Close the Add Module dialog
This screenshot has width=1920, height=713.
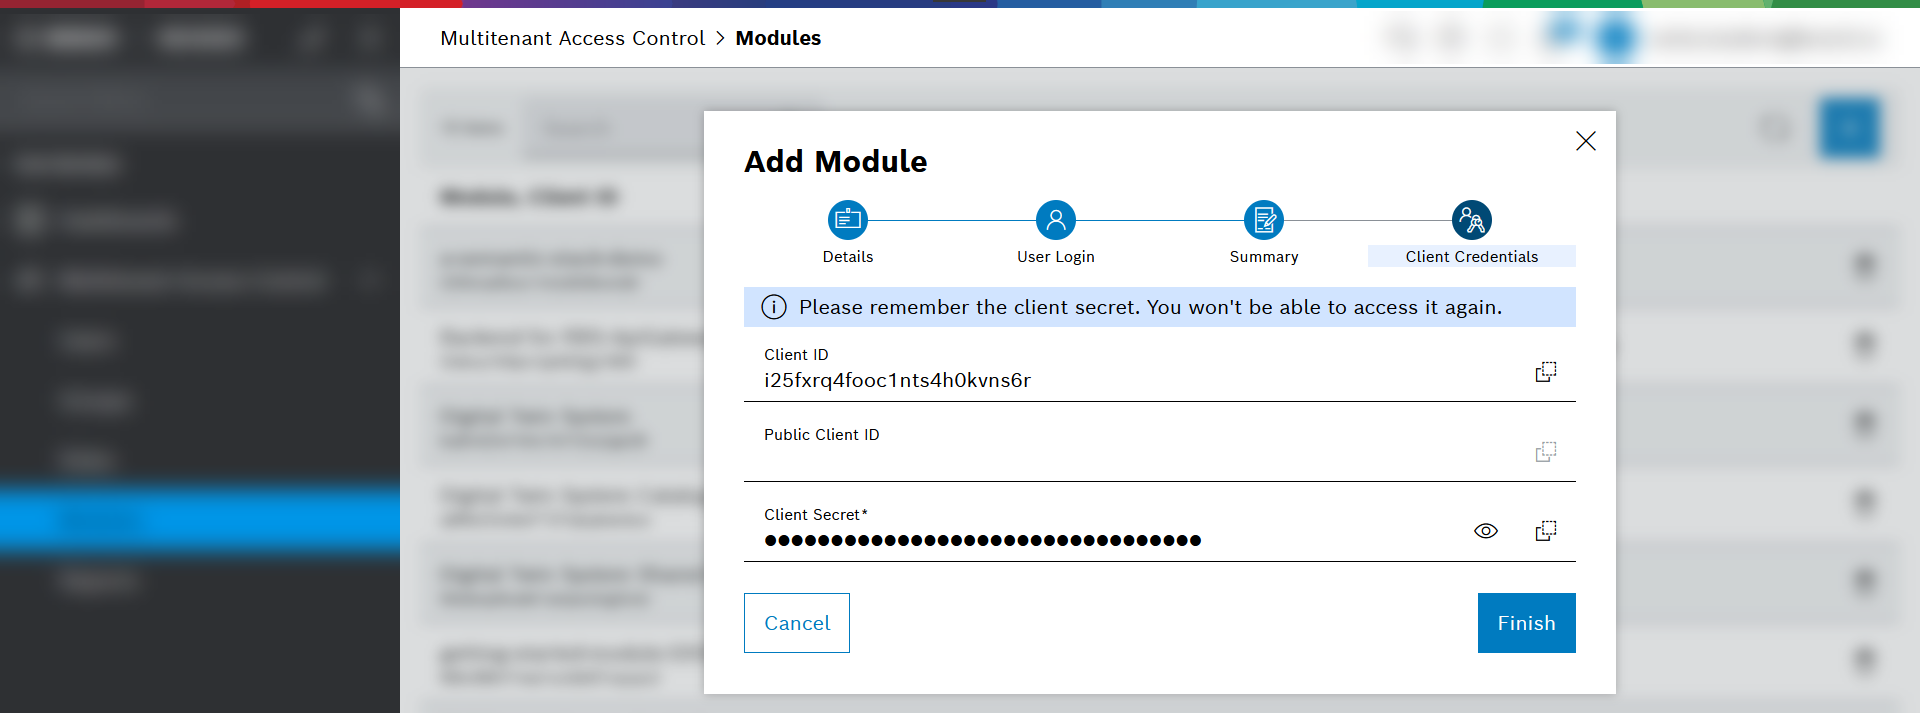click(x=1585, y=141)
